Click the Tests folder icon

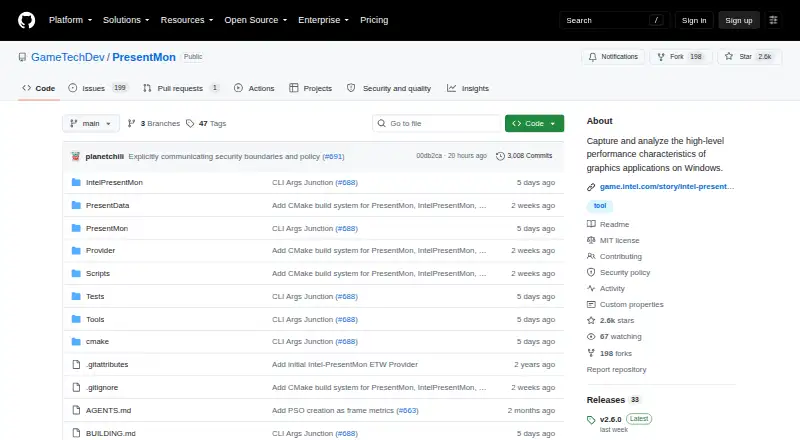76,297
